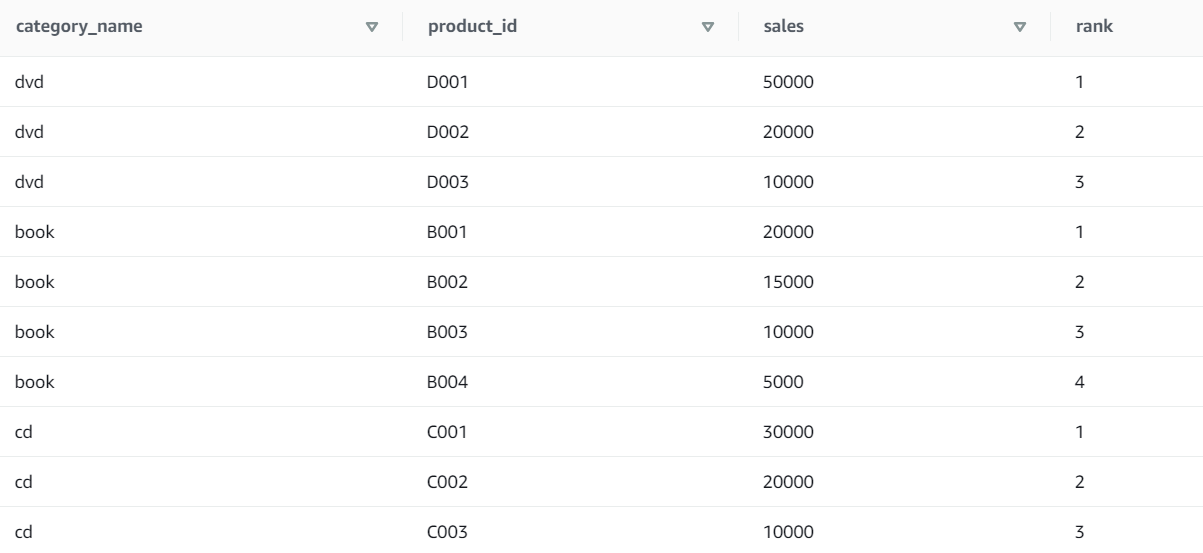Click the sort arrow icon for product_id column

[x=709, y=27]
